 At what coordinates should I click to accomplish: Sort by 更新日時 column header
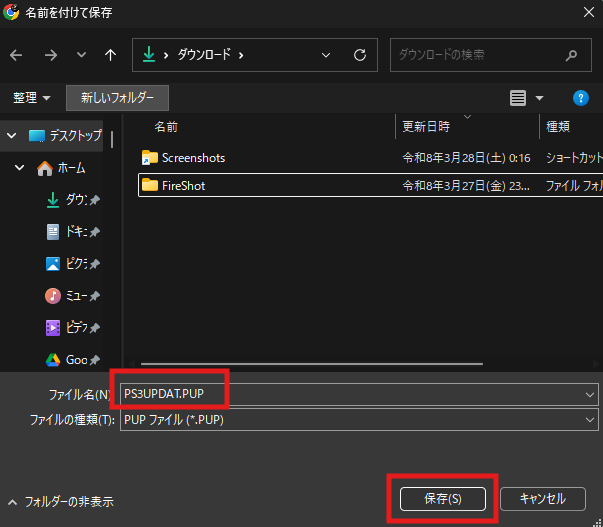(x=426, y=127)
